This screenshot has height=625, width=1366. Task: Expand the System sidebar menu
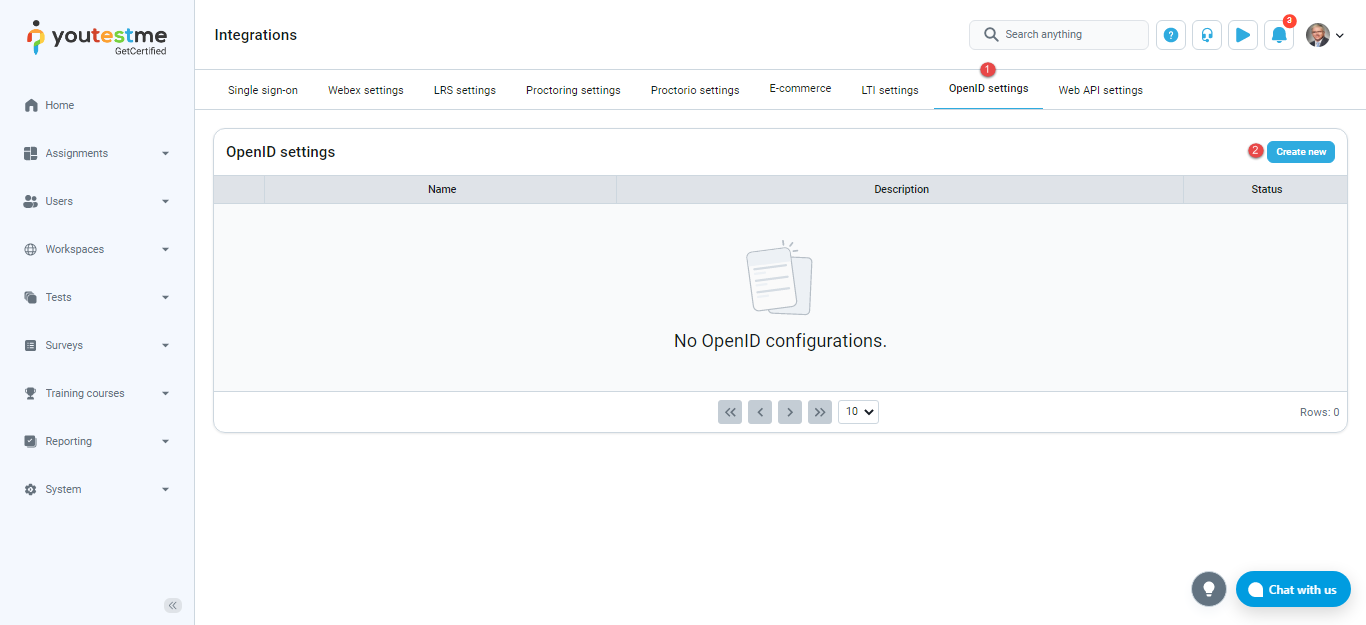[96, 489]
